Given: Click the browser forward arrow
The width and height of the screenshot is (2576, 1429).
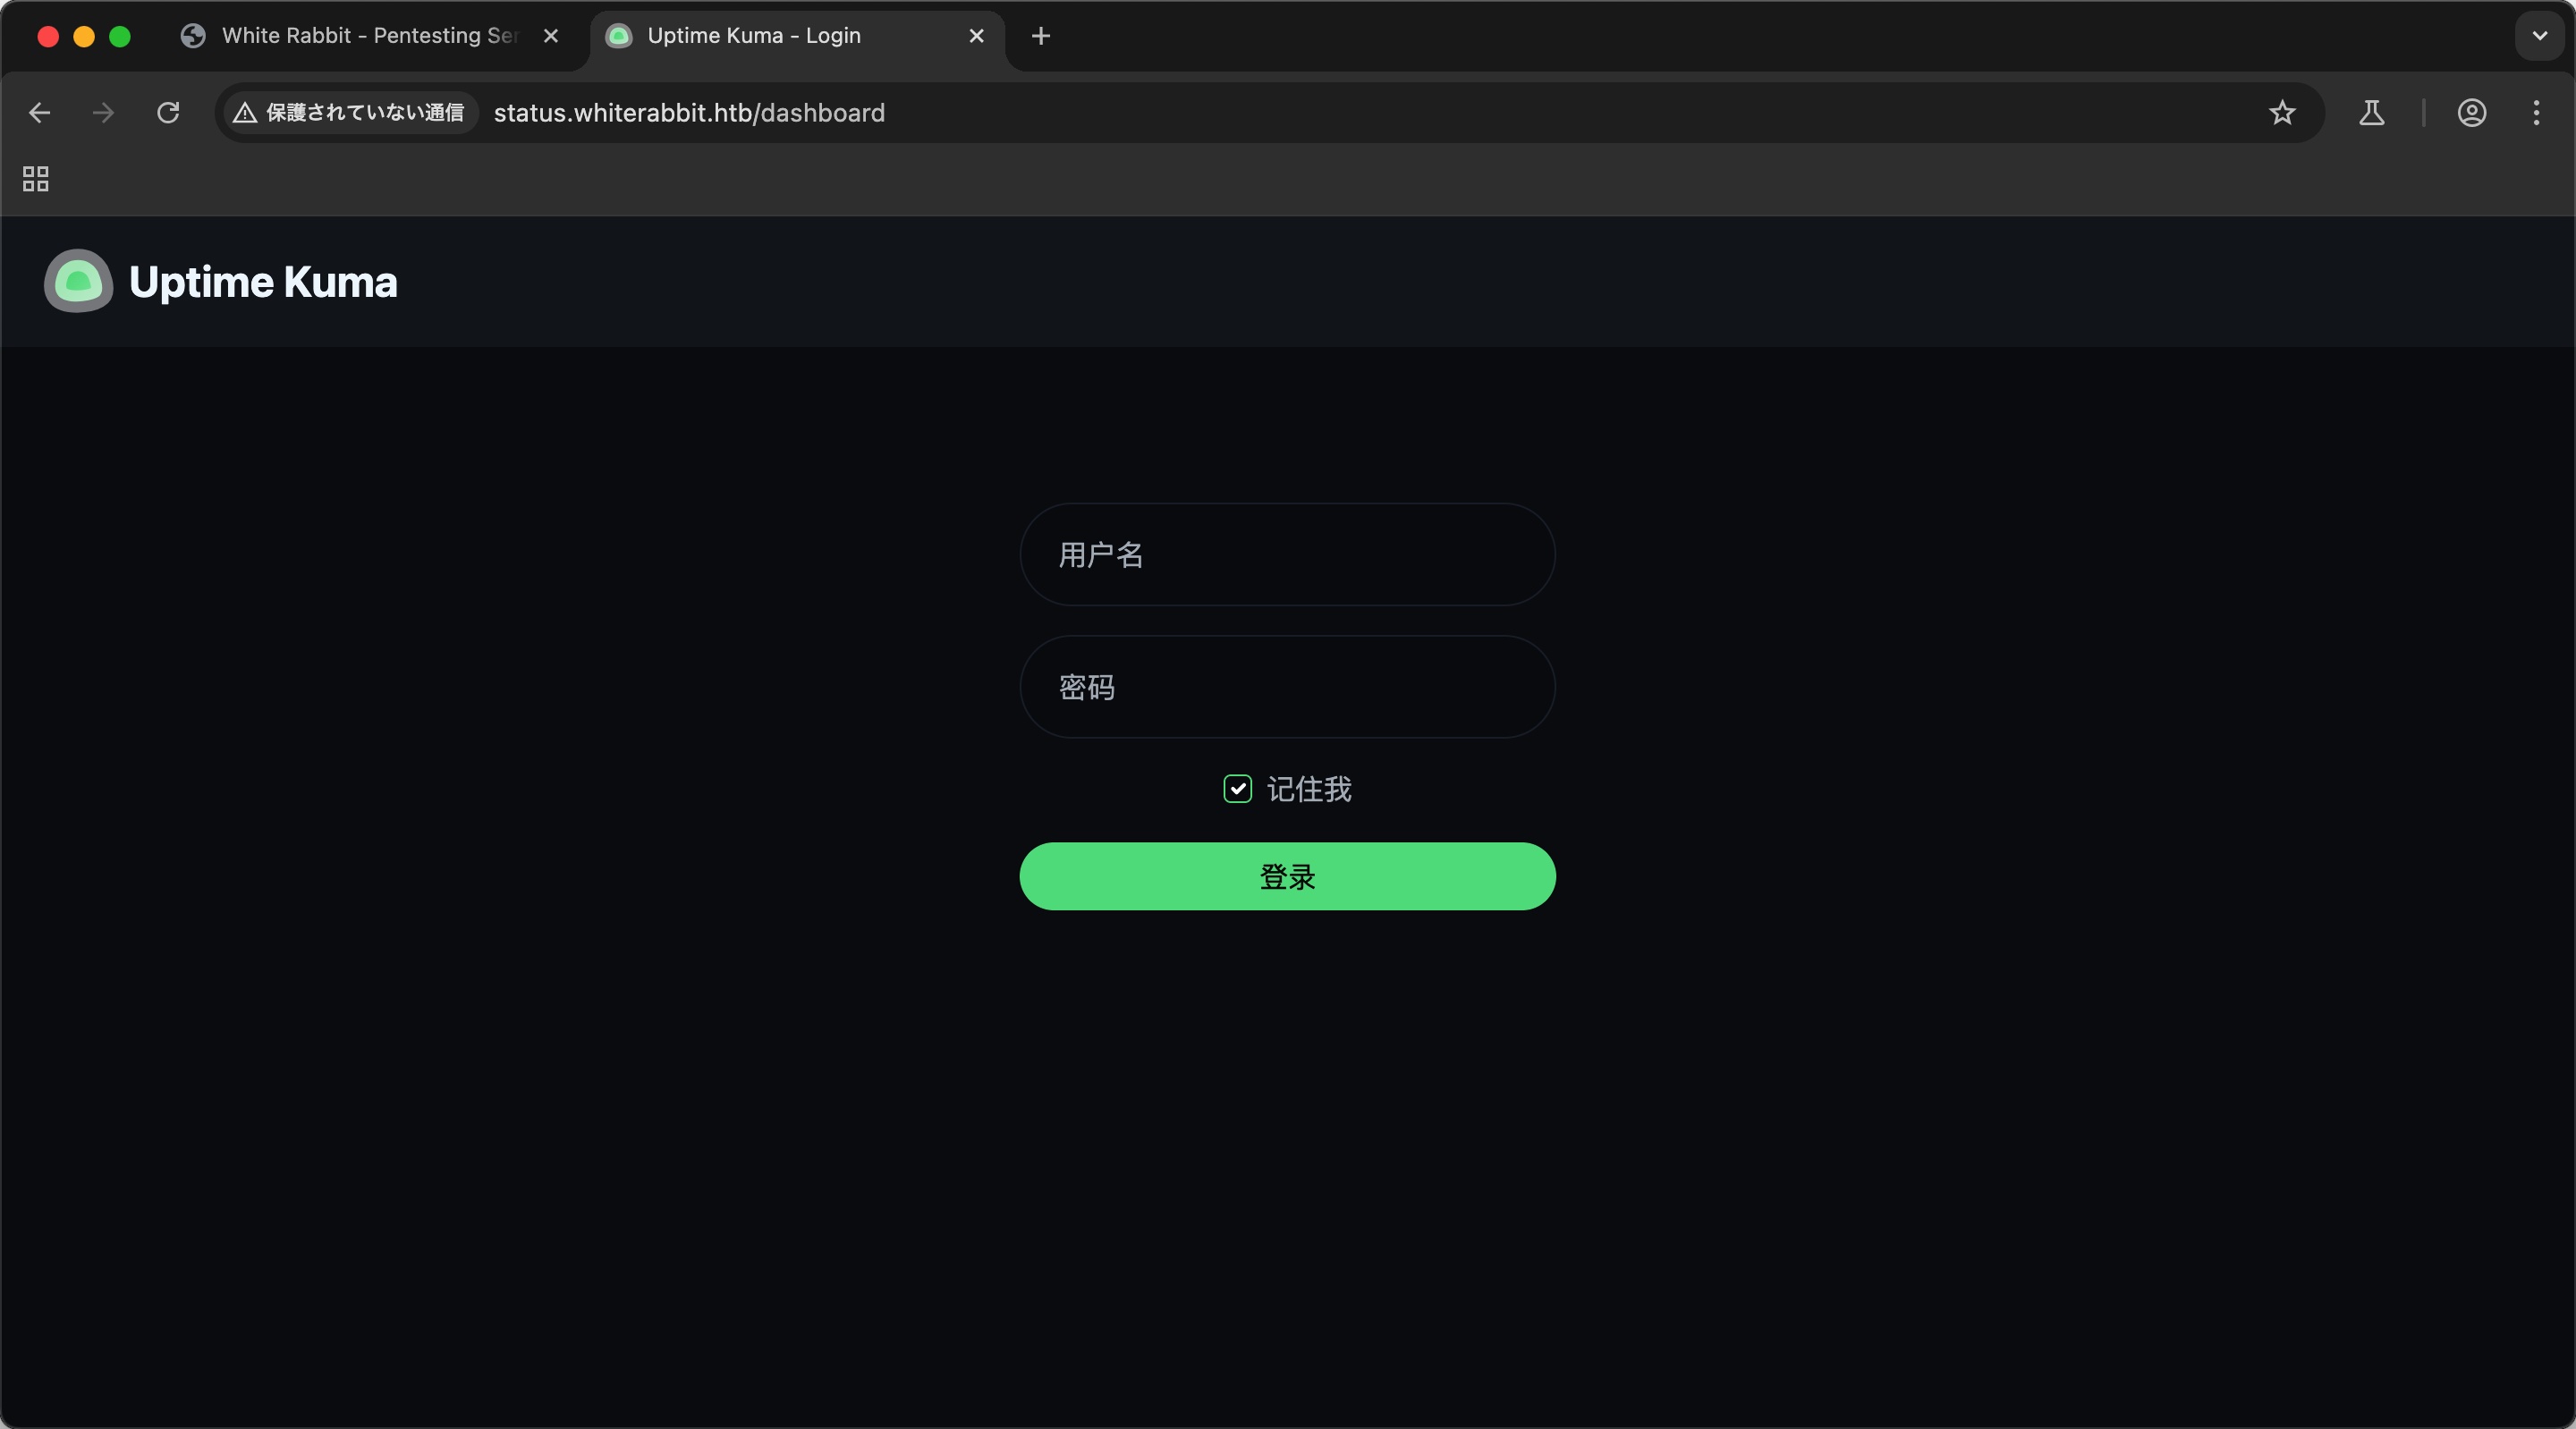Looking at the screenshot, I should (x=103, y=113).
